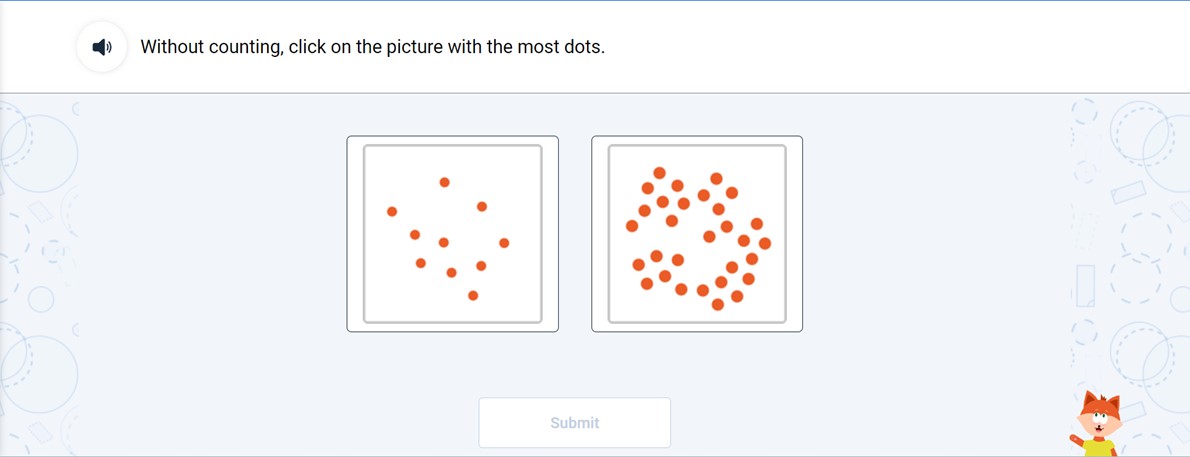The width and height of the screenshot is (1190, 457).
Task: Click the bottommost dot in the left picture
Action: coord(473,295)
